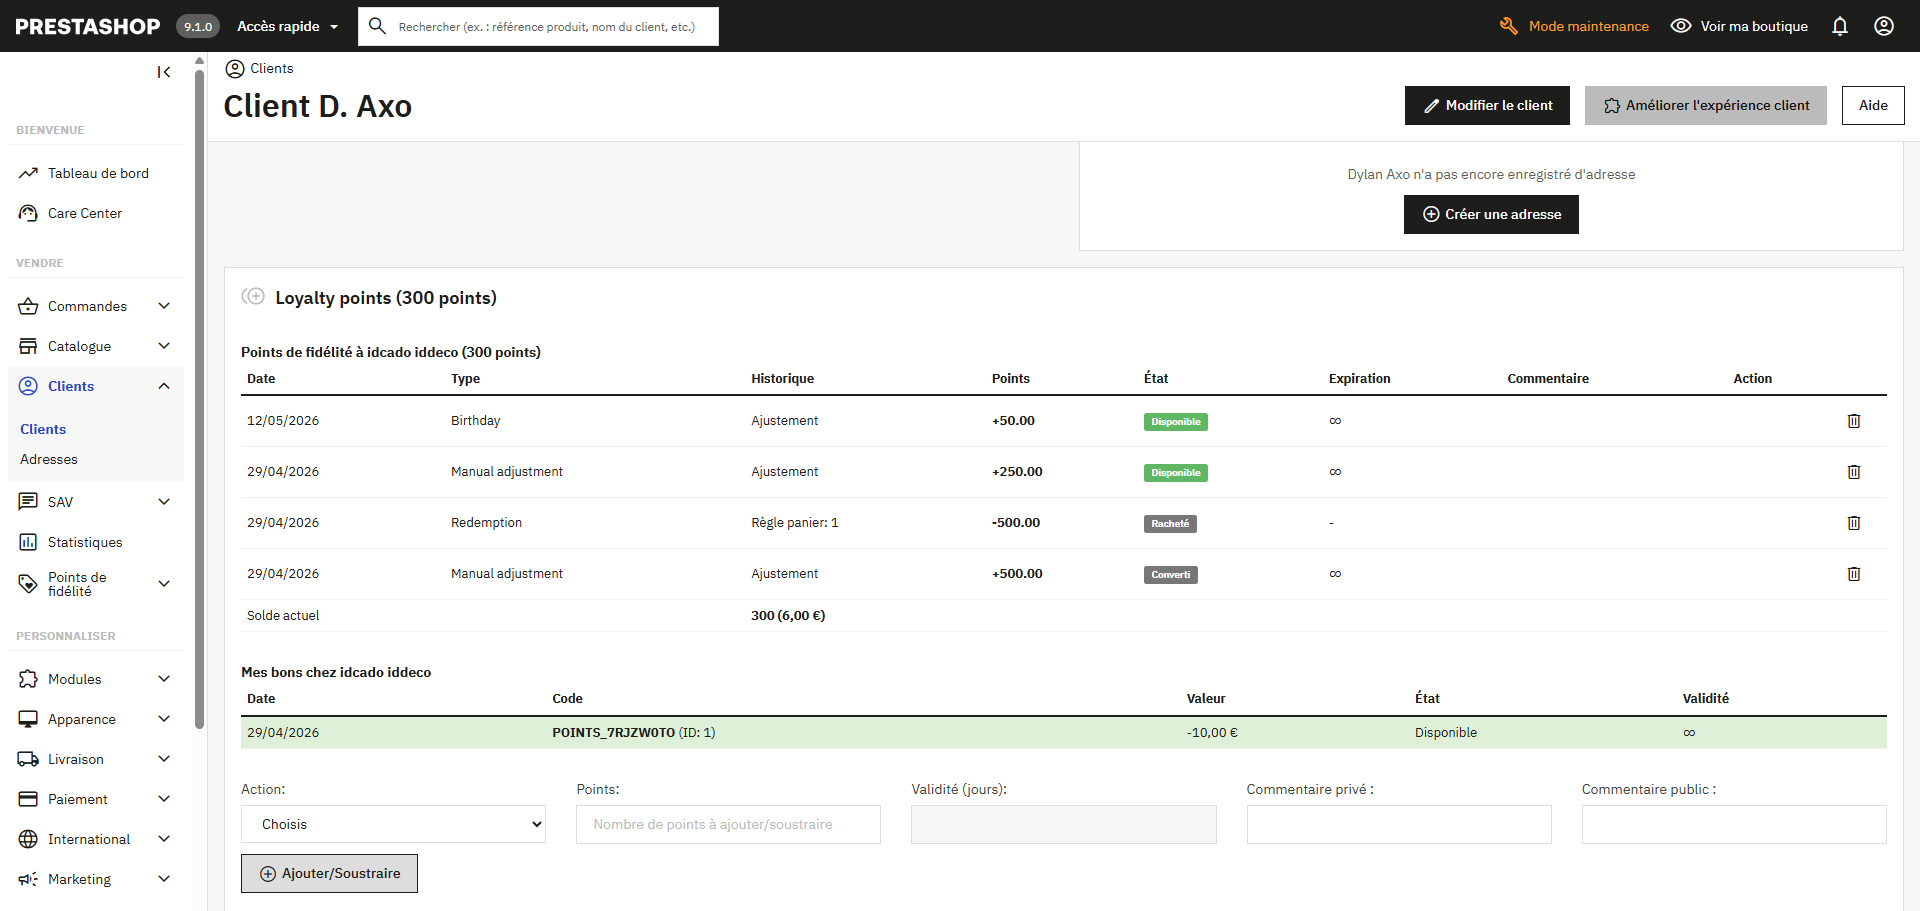Viewport: 1920px width, 911px height.
Task: Open the Accès rapide dropdown
Action: [288, 26]
